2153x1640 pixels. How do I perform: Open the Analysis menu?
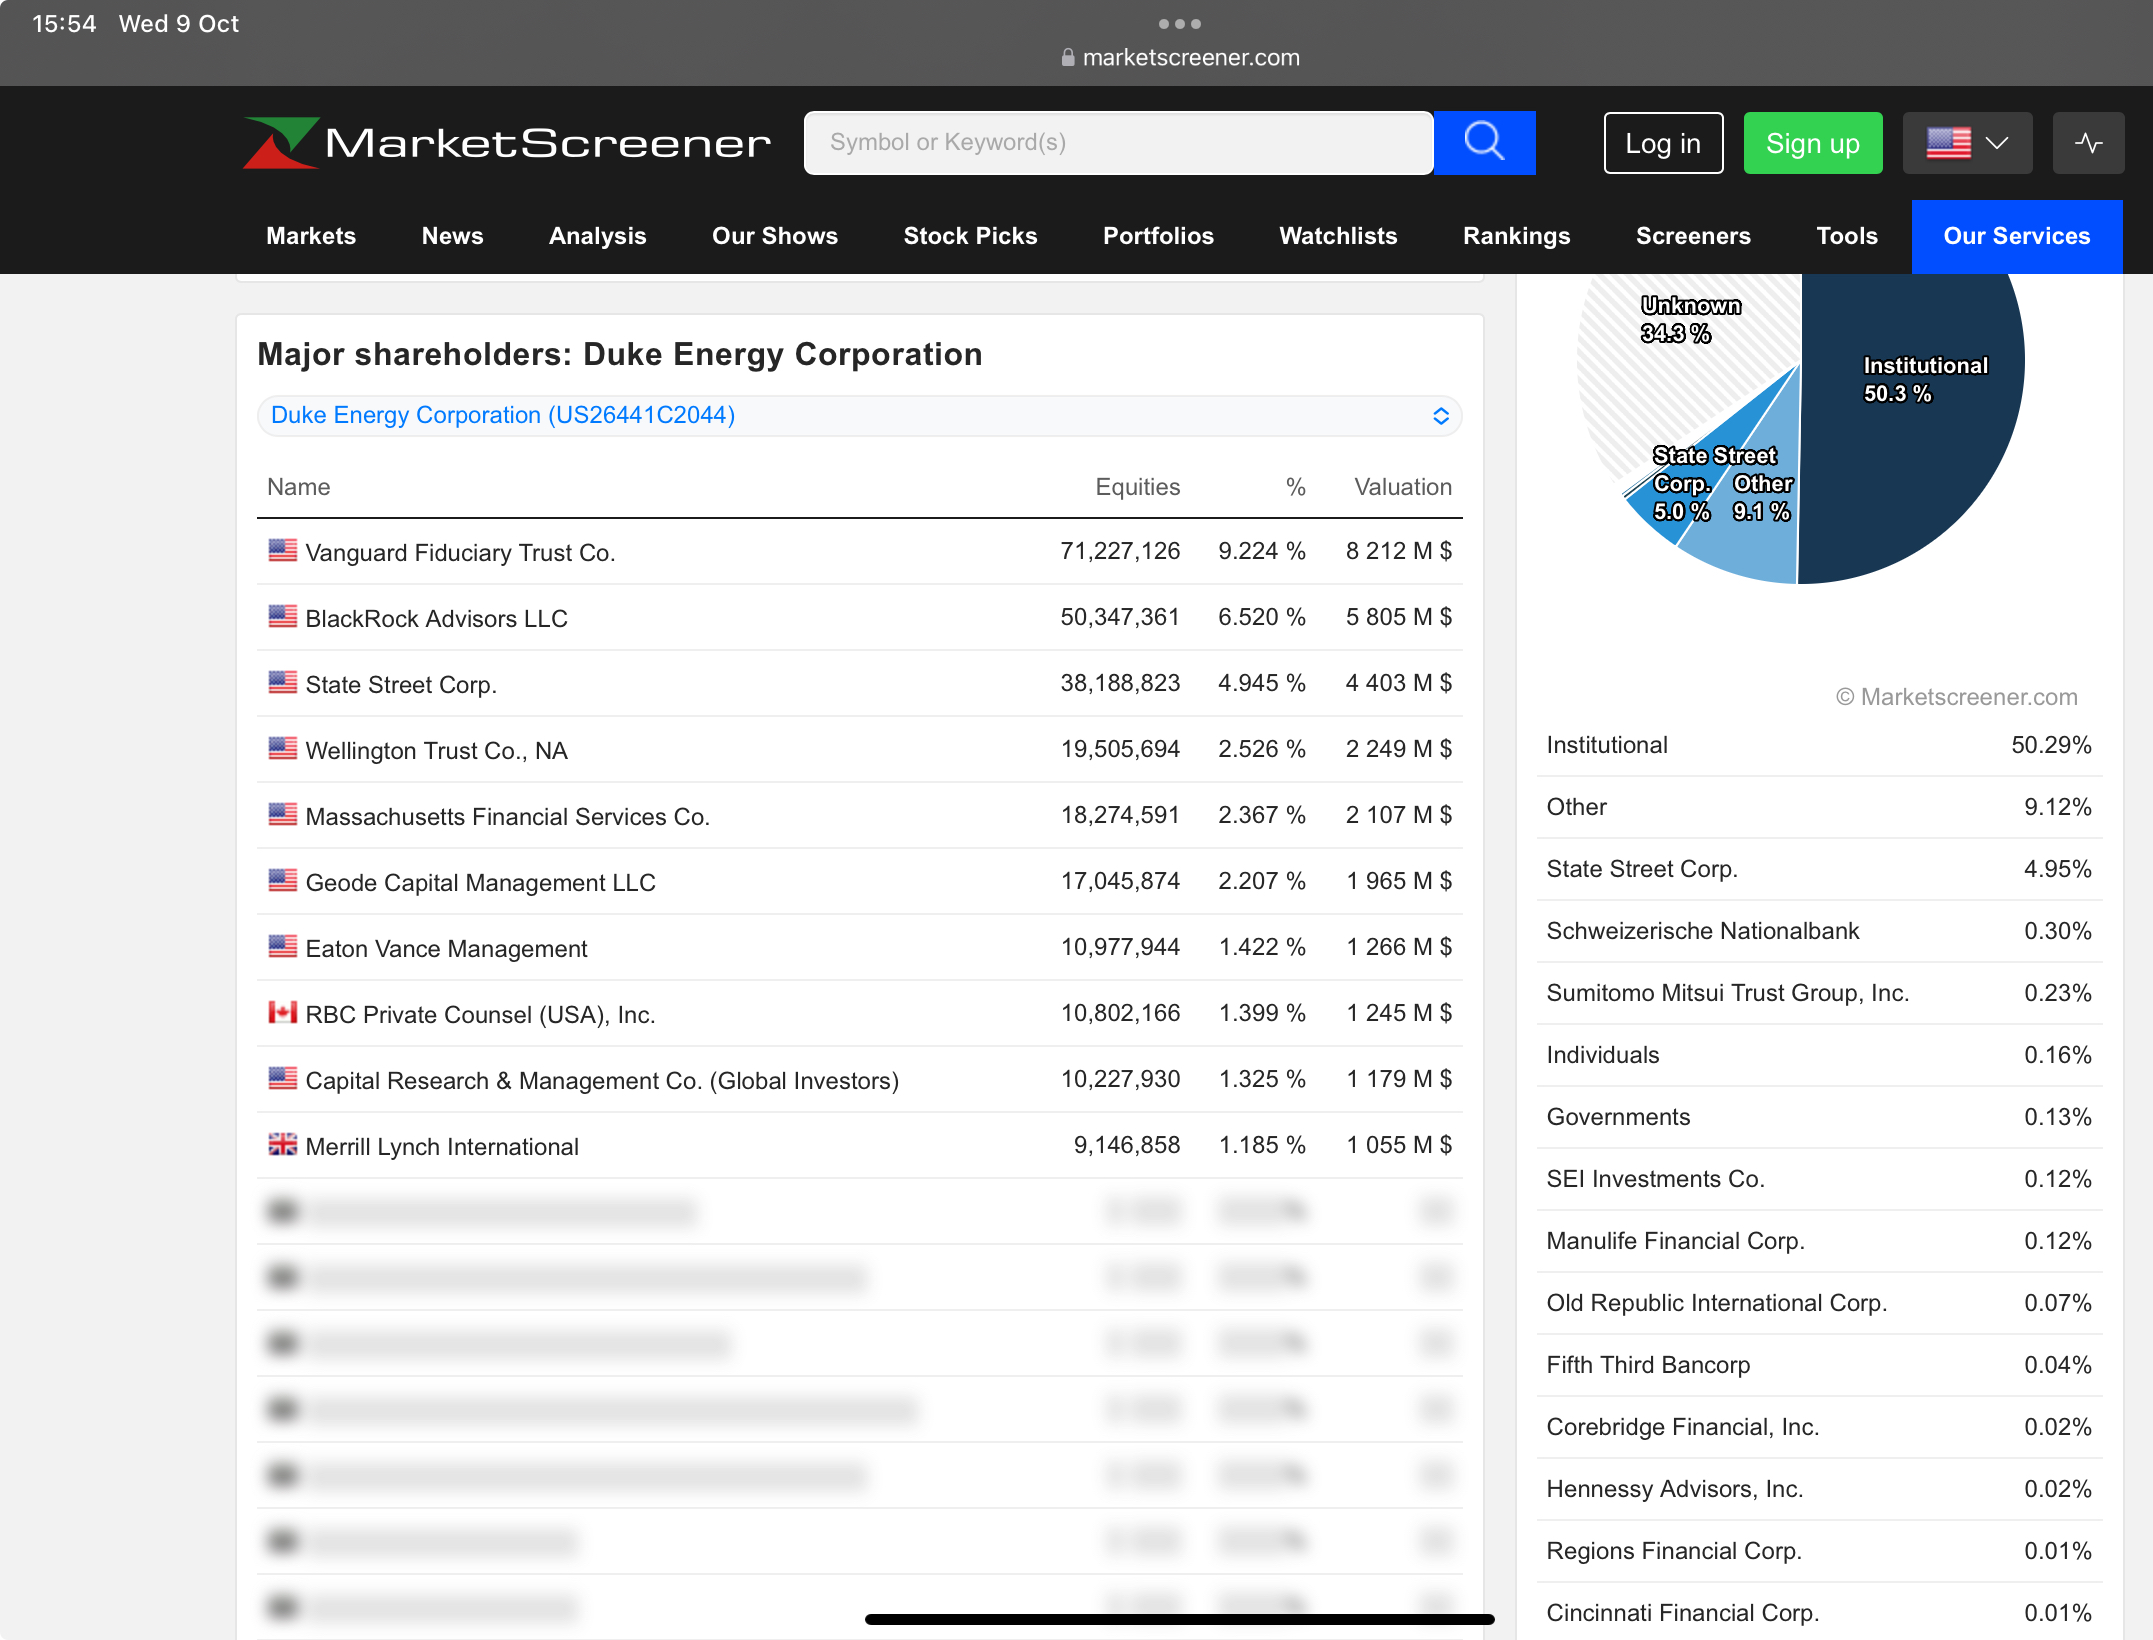coord(597,236)
